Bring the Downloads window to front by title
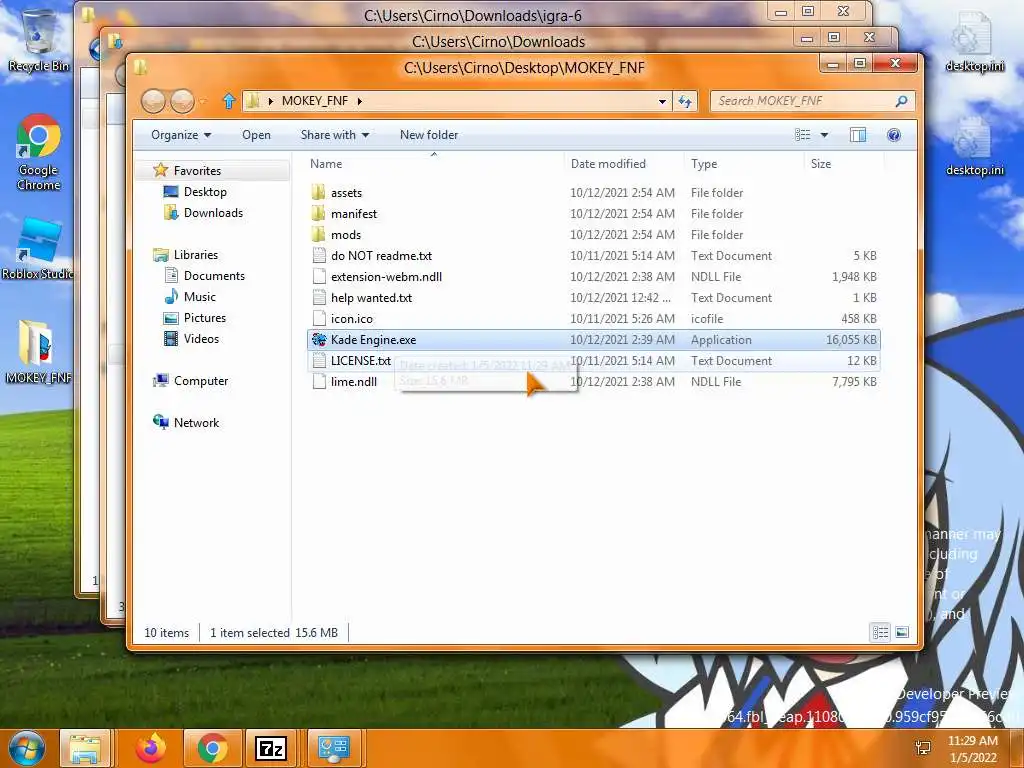 [498, 41]
